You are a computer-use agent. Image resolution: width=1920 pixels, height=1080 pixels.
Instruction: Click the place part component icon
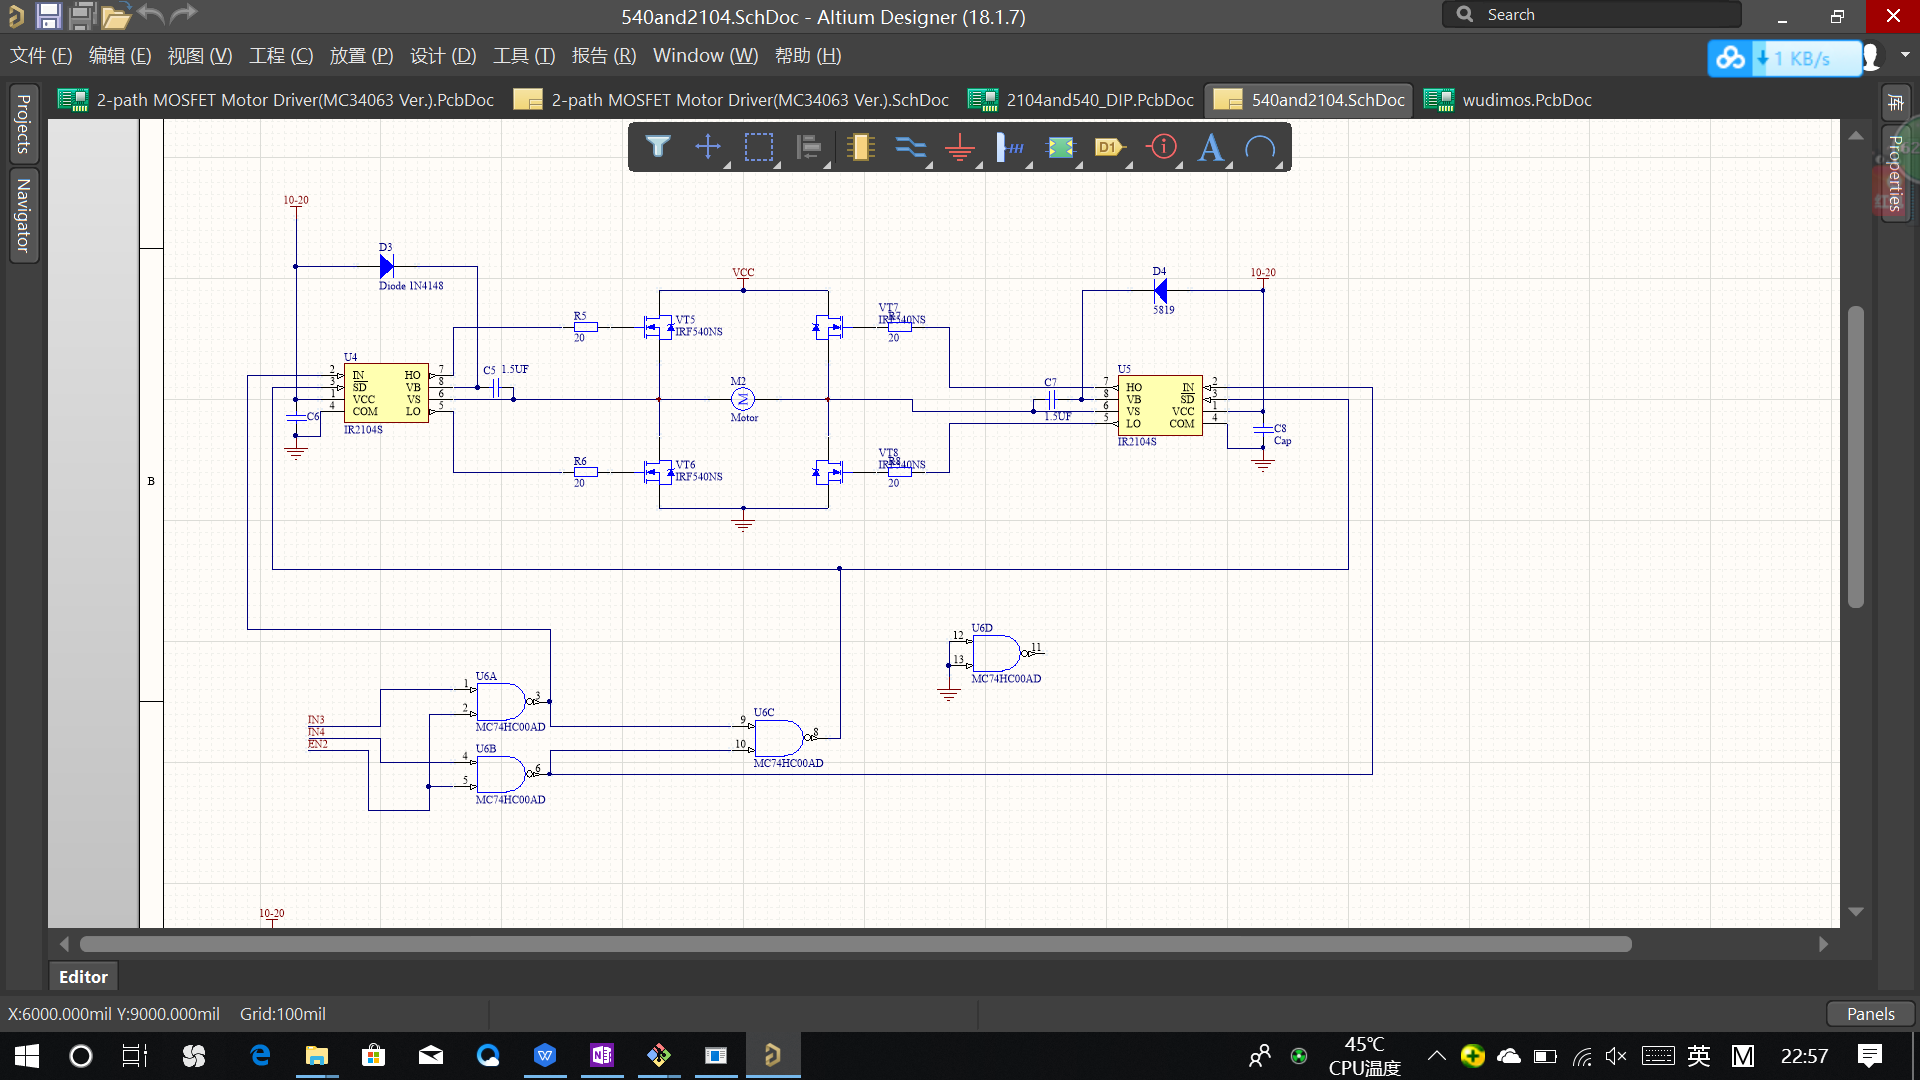coord(860,148)
